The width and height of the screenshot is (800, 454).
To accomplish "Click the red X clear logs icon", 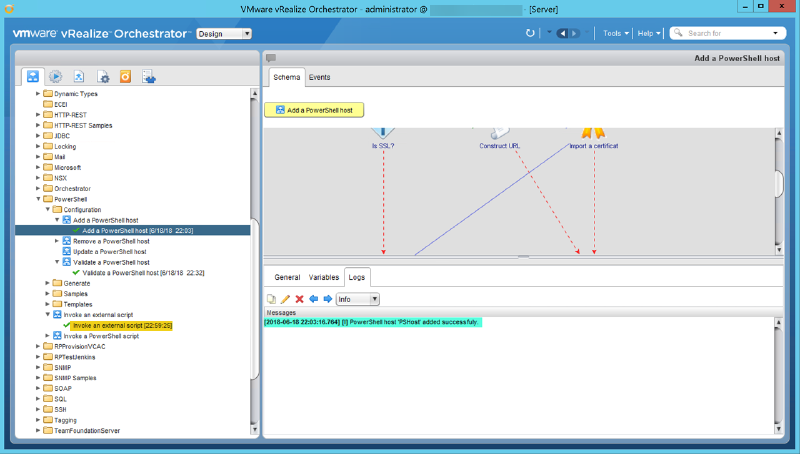I will [x=299, y=299].
